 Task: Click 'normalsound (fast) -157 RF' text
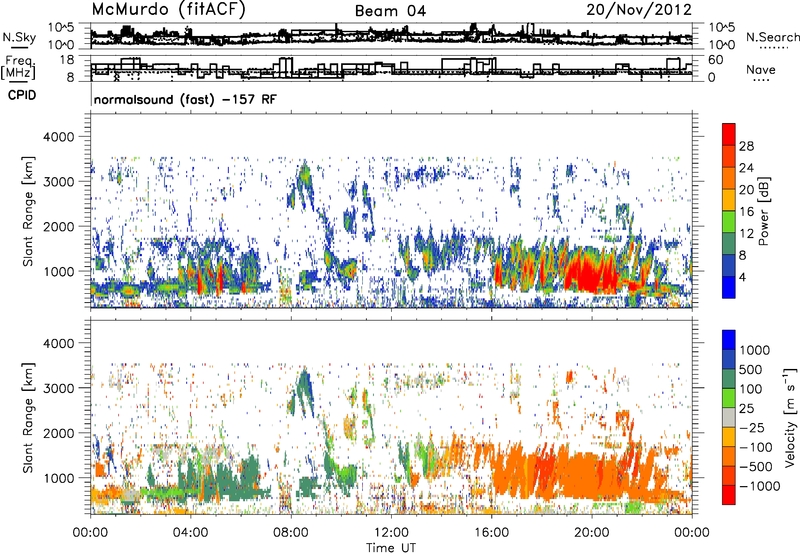coord(185,99)
